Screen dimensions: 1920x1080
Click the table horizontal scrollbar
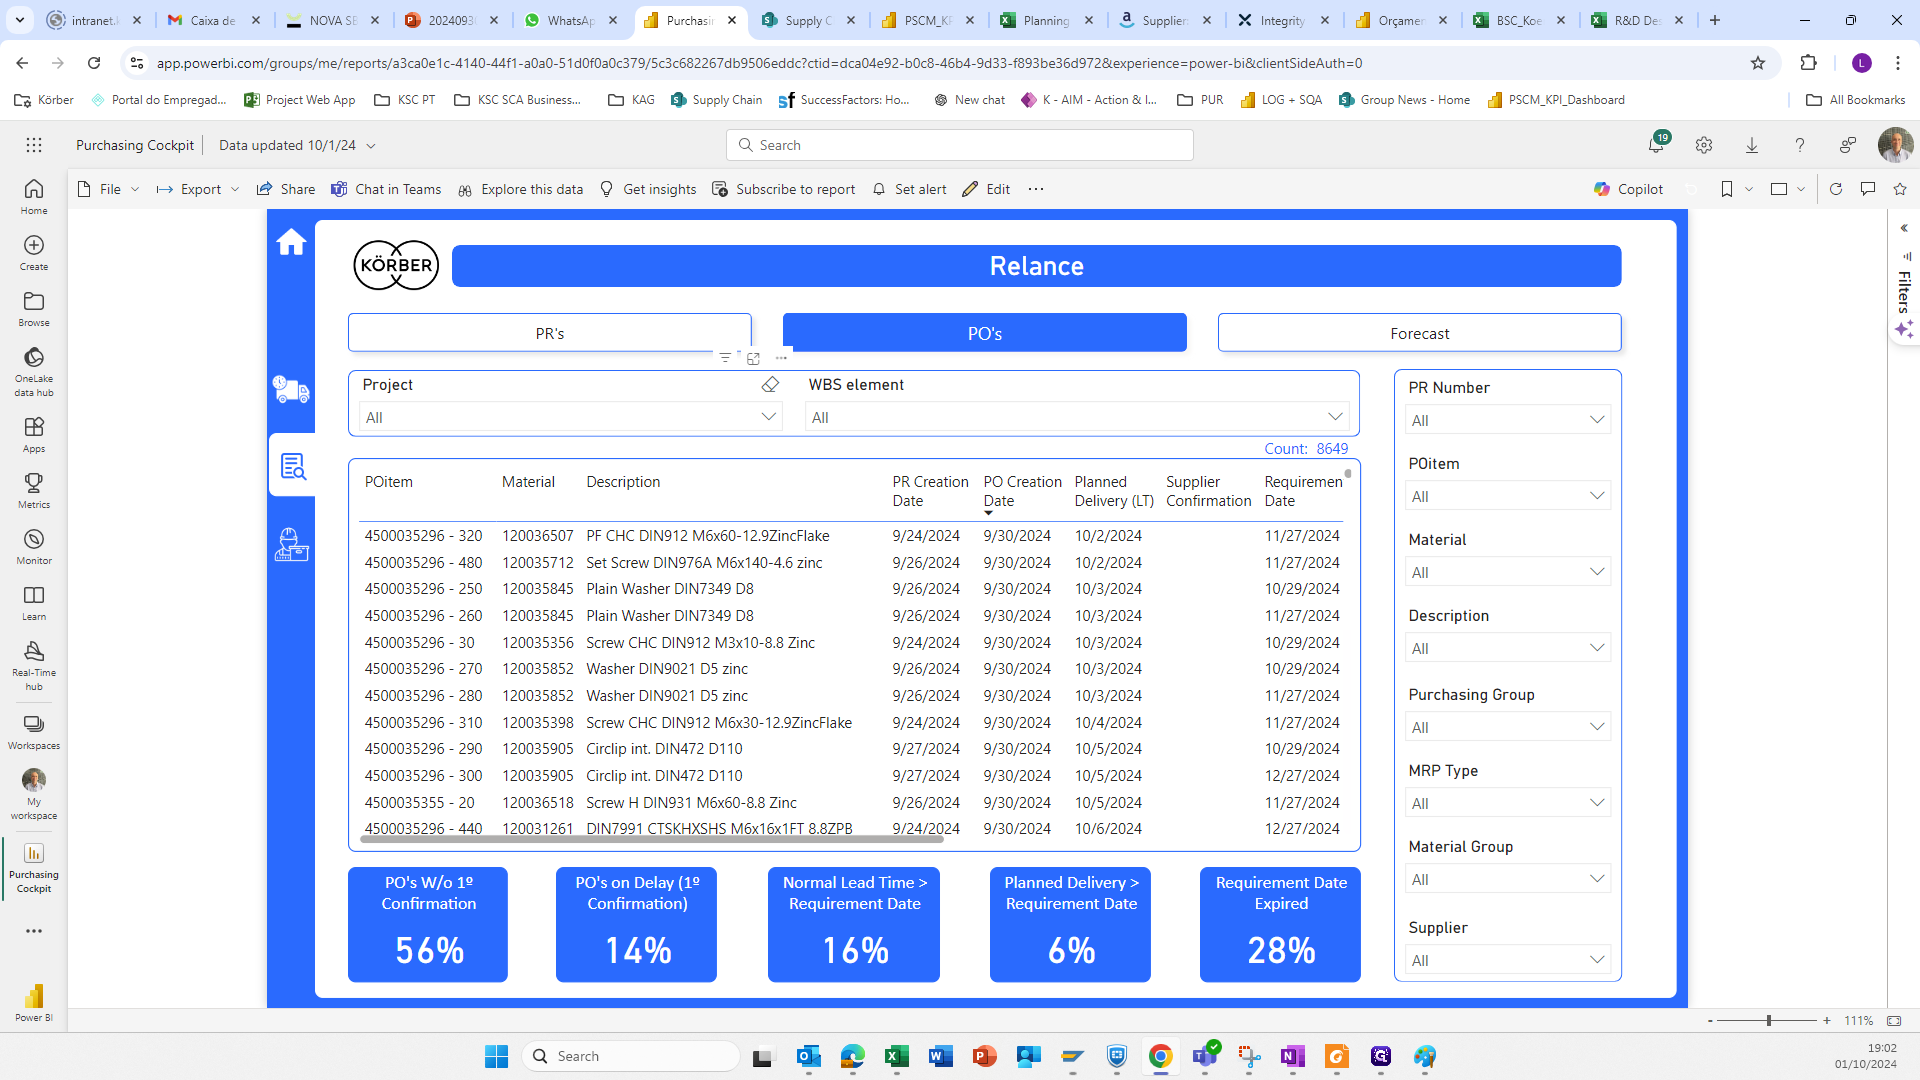click(652, 839)
